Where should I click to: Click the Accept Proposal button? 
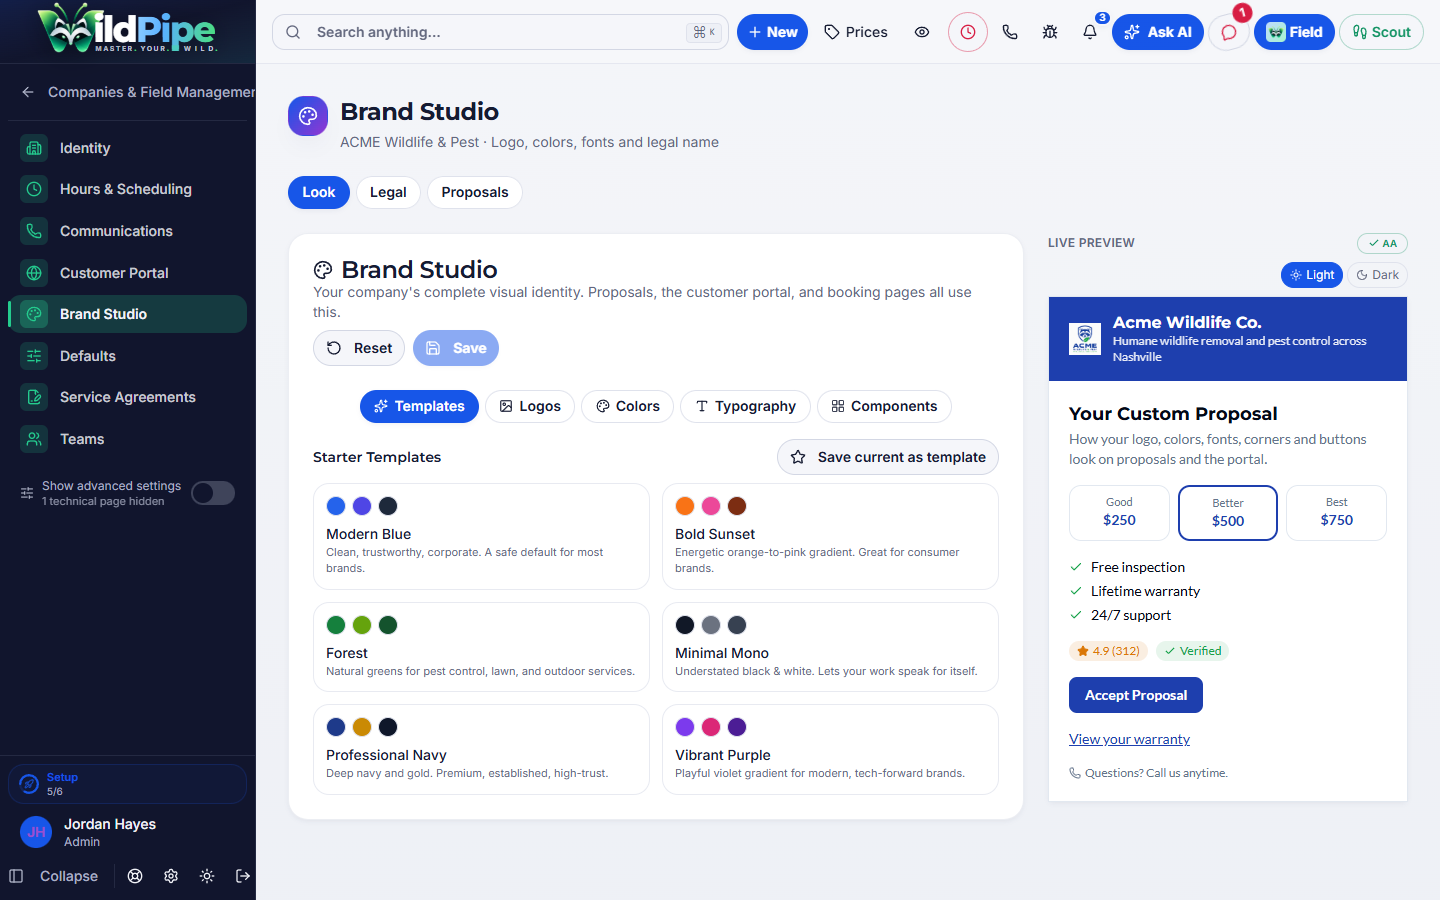pos(1136,695)
